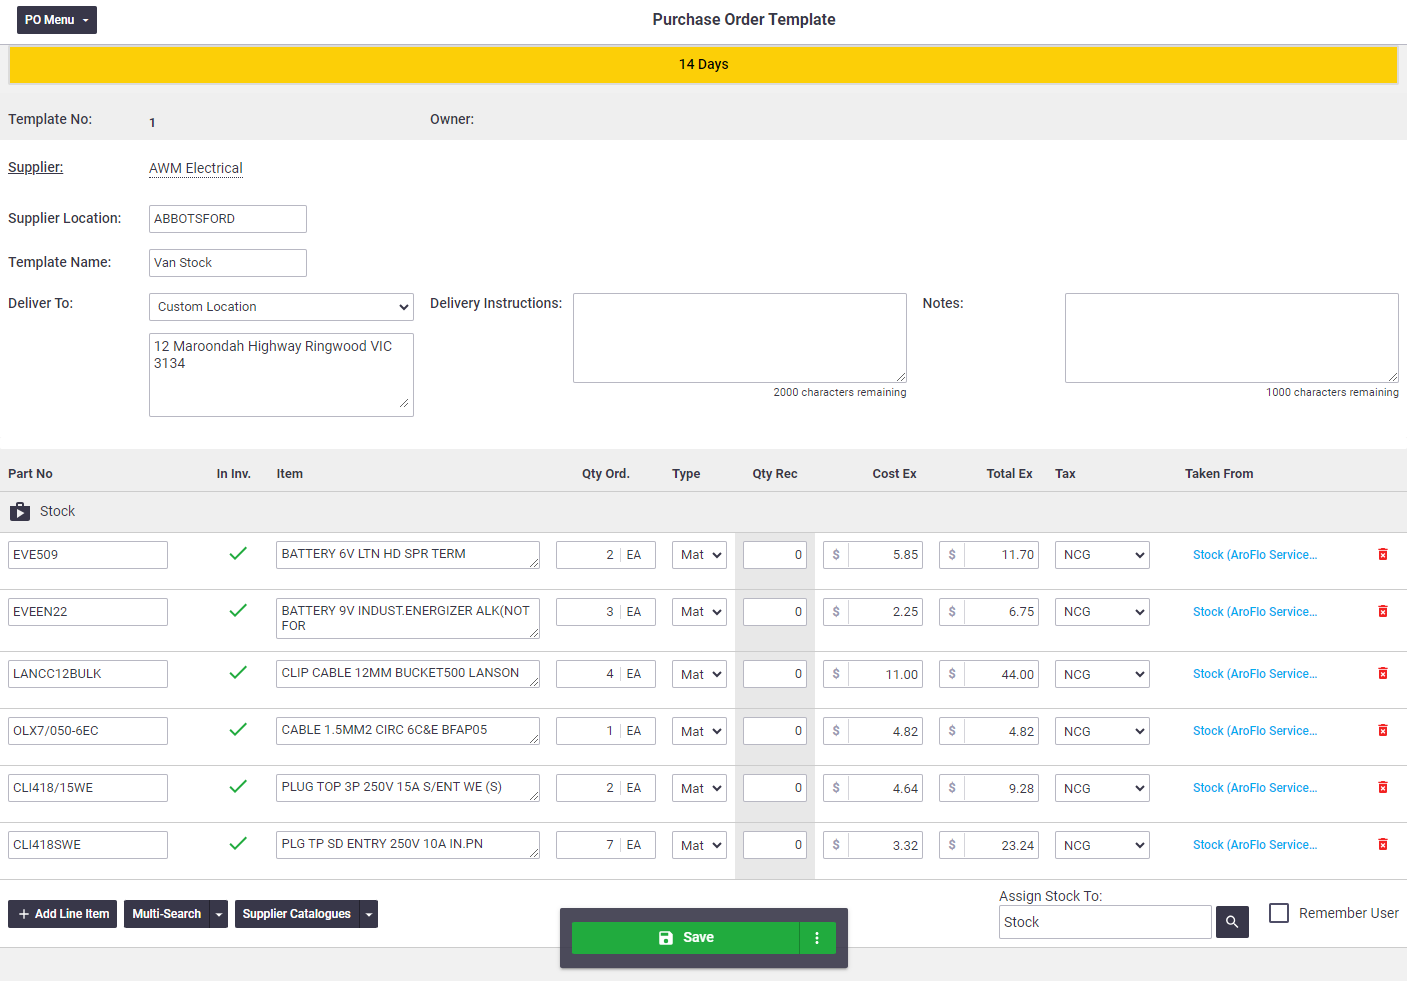
Task: Open AWM Electrical supplier link
Action: 196,168
